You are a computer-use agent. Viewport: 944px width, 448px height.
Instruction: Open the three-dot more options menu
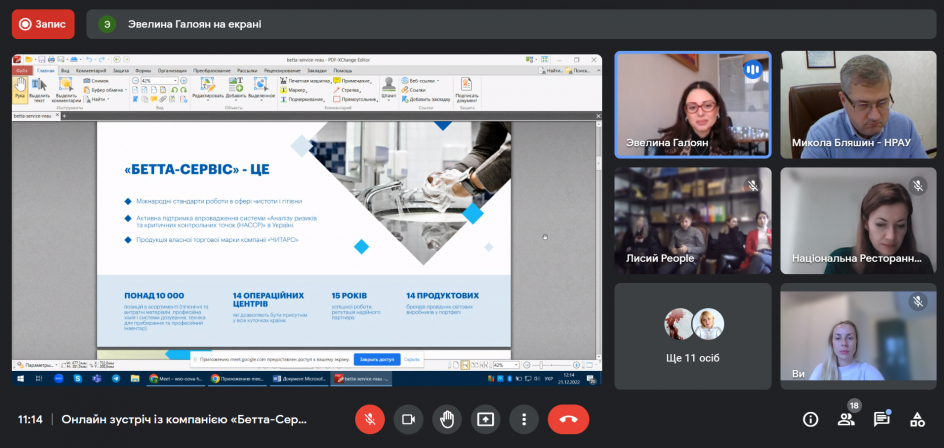click(524, 419)
